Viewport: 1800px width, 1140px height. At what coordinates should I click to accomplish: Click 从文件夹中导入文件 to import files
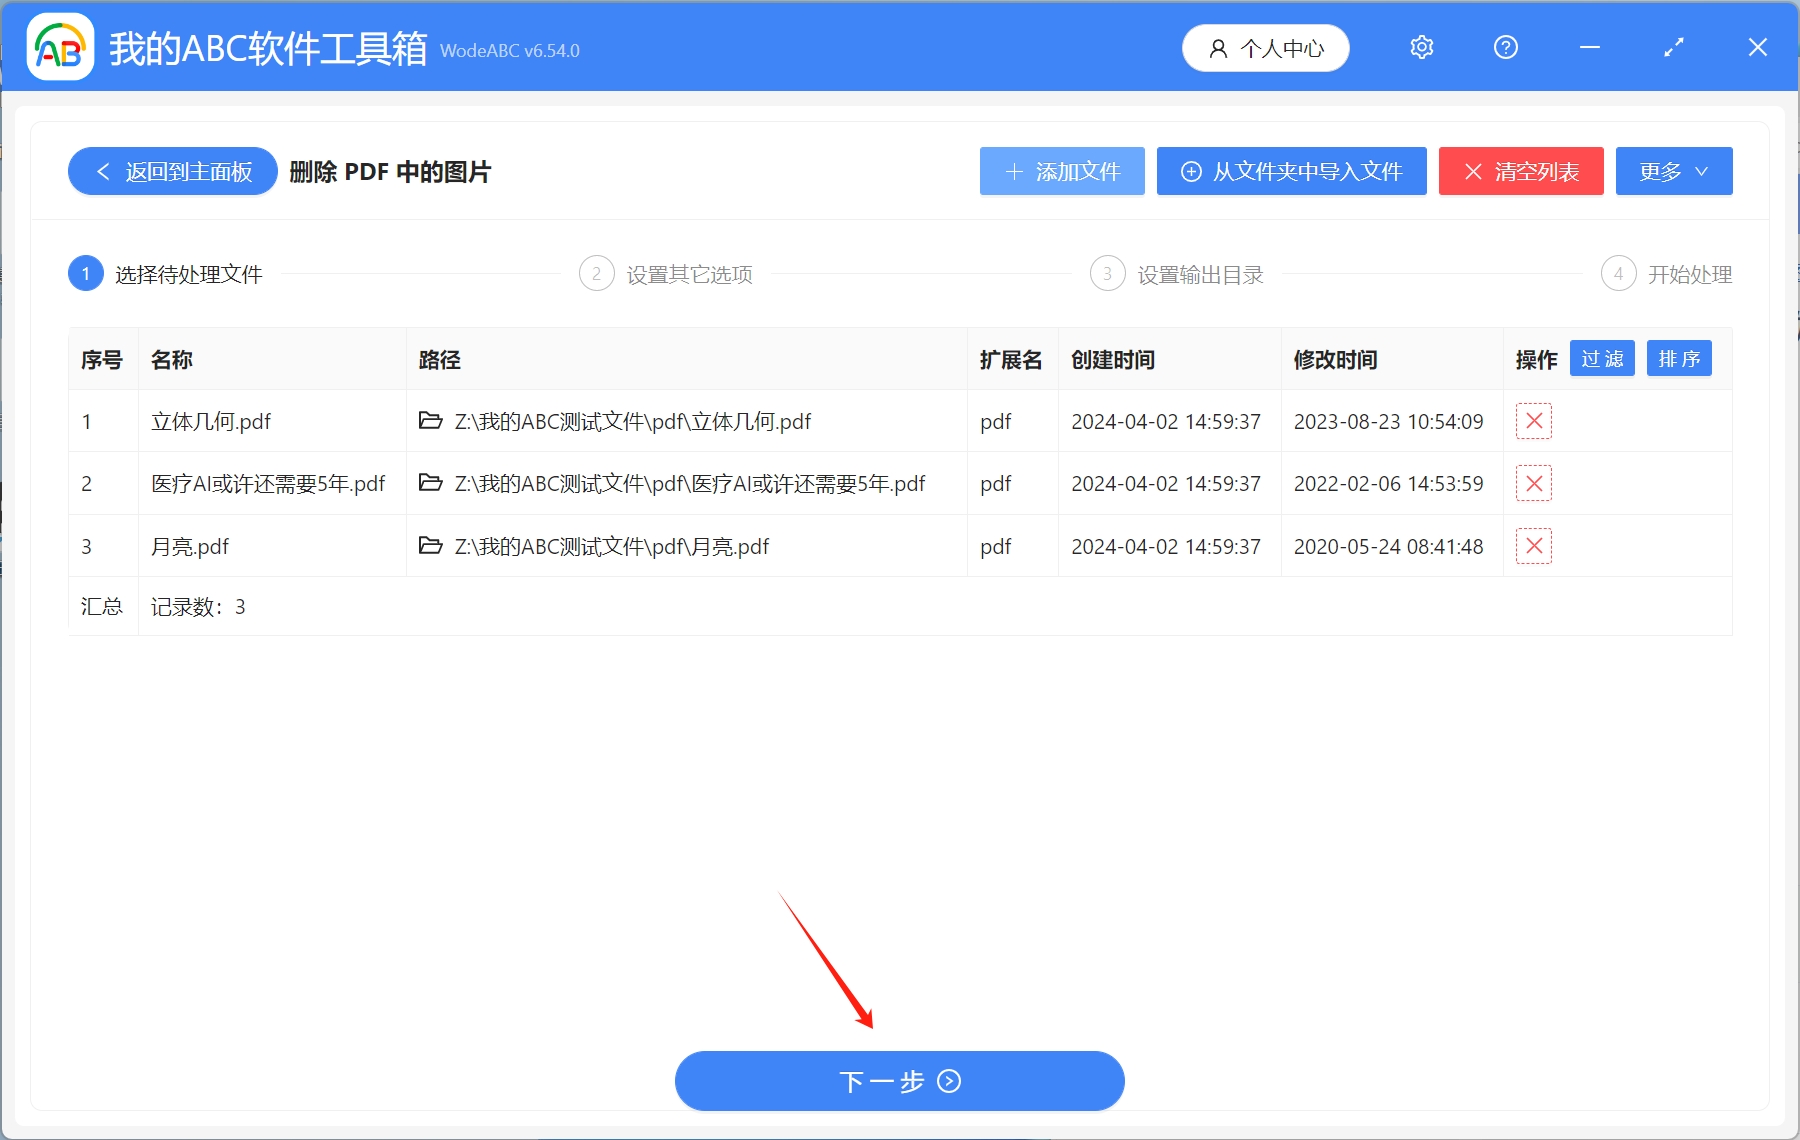(1291, 171)
